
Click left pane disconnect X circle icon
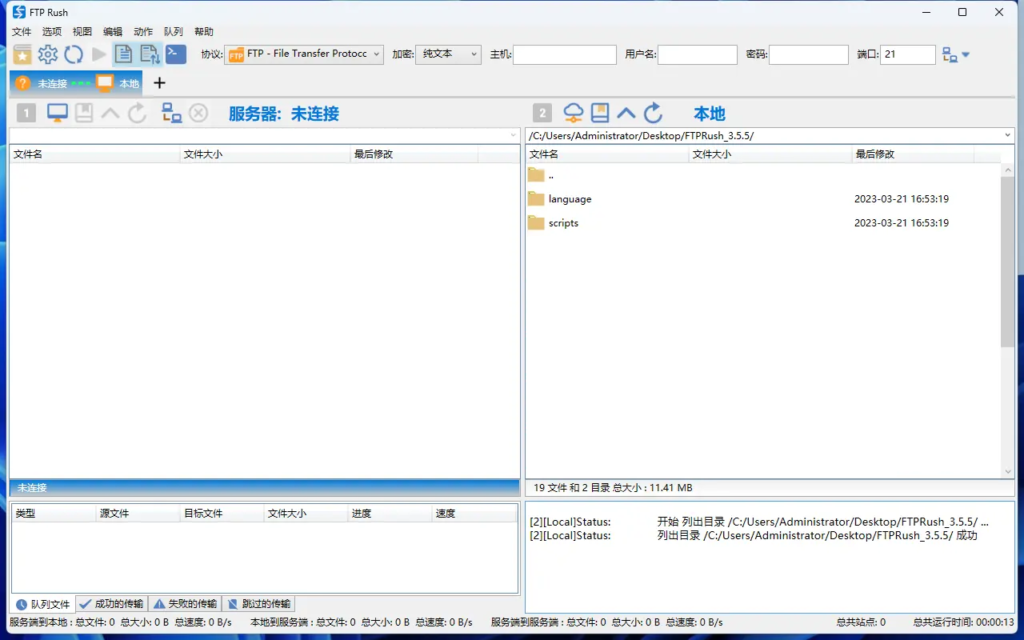199,114
